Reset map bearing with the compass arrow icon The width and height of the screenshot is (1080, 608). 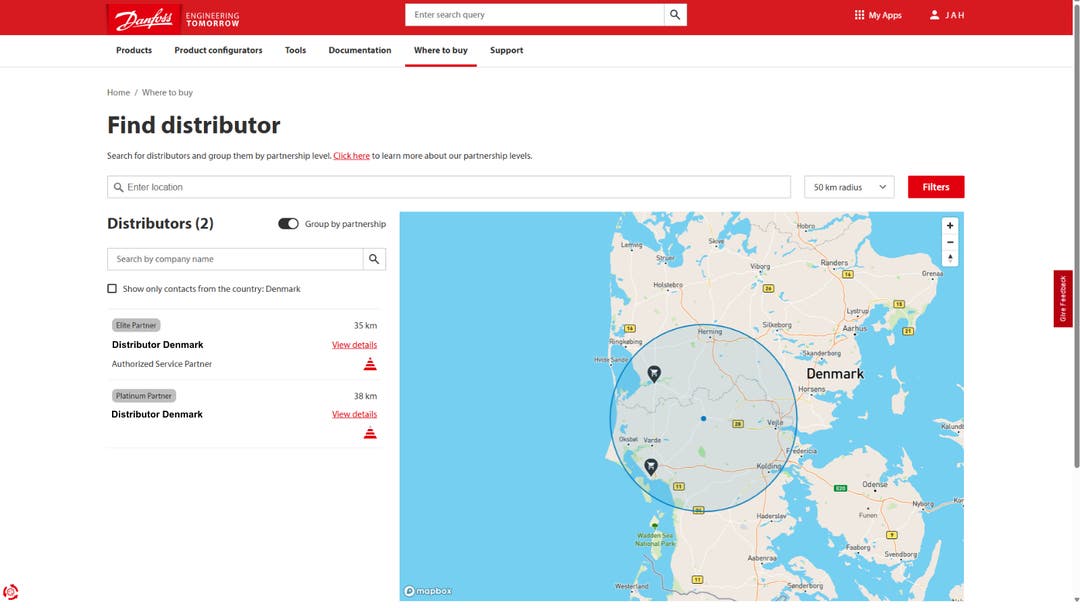point(950,258)
